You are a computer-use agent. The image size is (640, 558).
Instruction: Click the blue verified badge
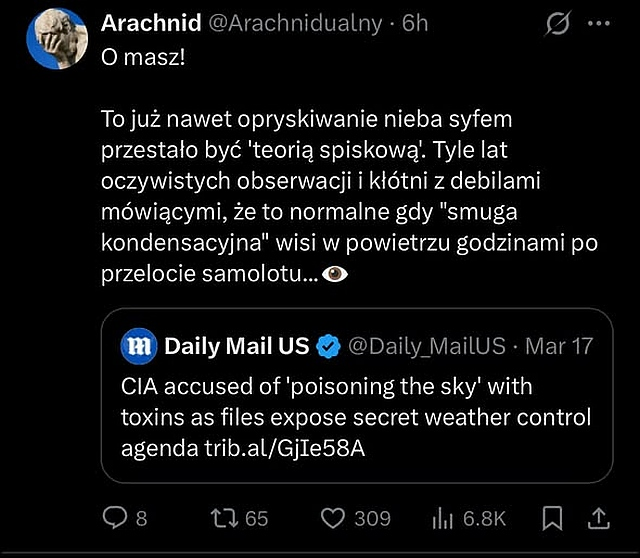click(x=327, y=347)
